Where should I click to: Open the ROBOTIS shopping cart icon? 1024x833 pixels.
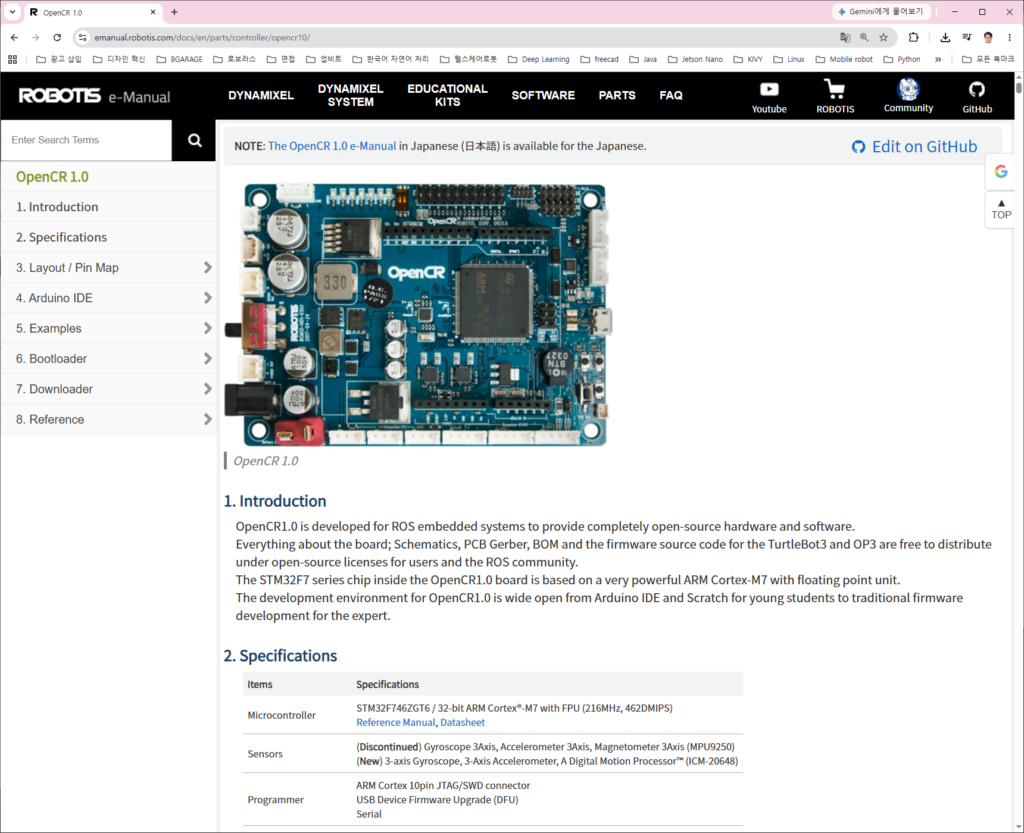click(835, 96)
